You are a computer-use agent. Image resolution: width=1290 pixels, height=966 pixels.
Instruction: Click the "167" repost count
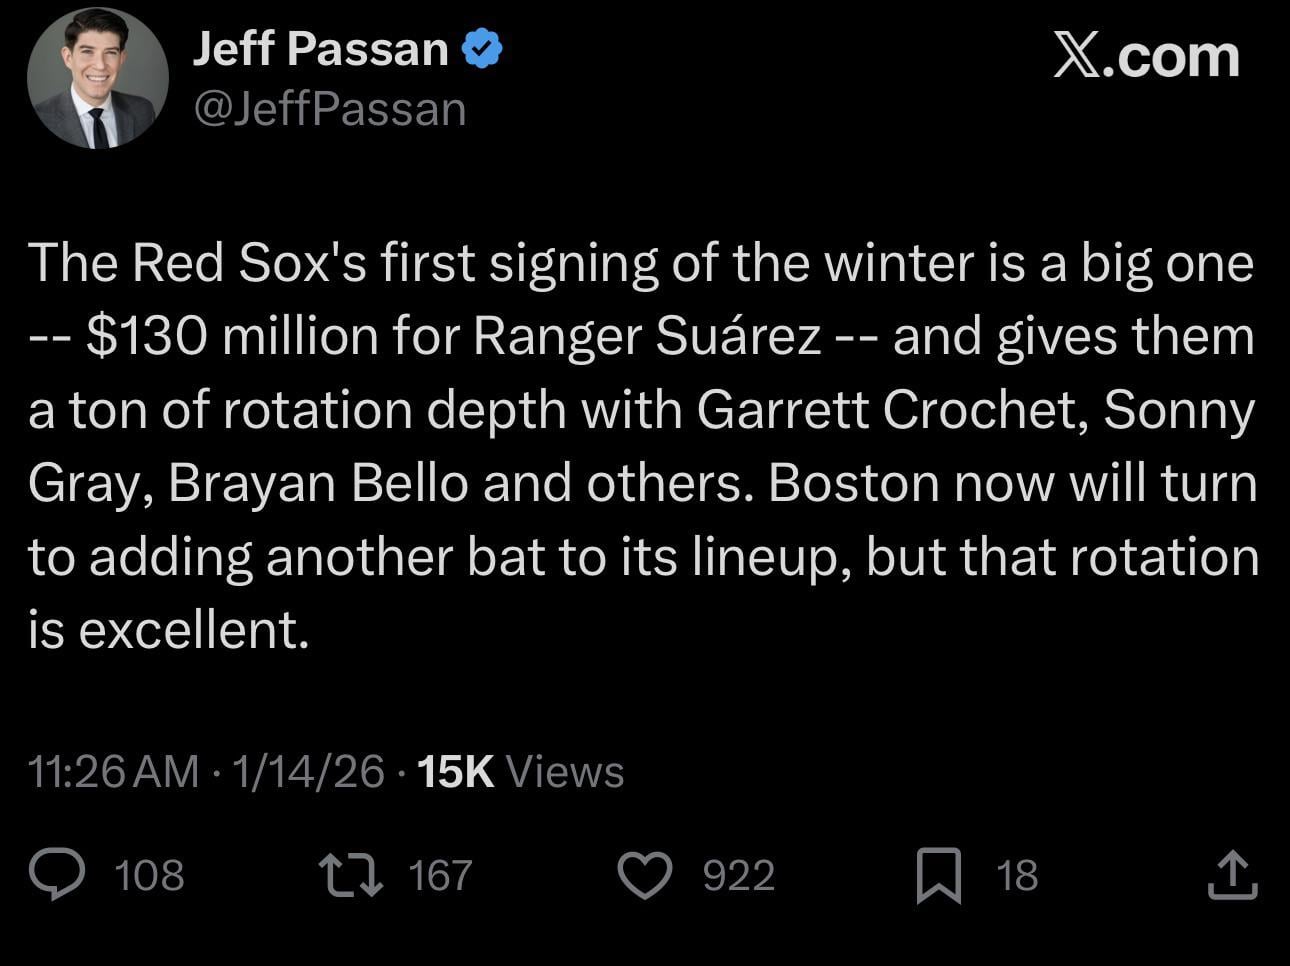pyautogui.click(x=440, y=875)
